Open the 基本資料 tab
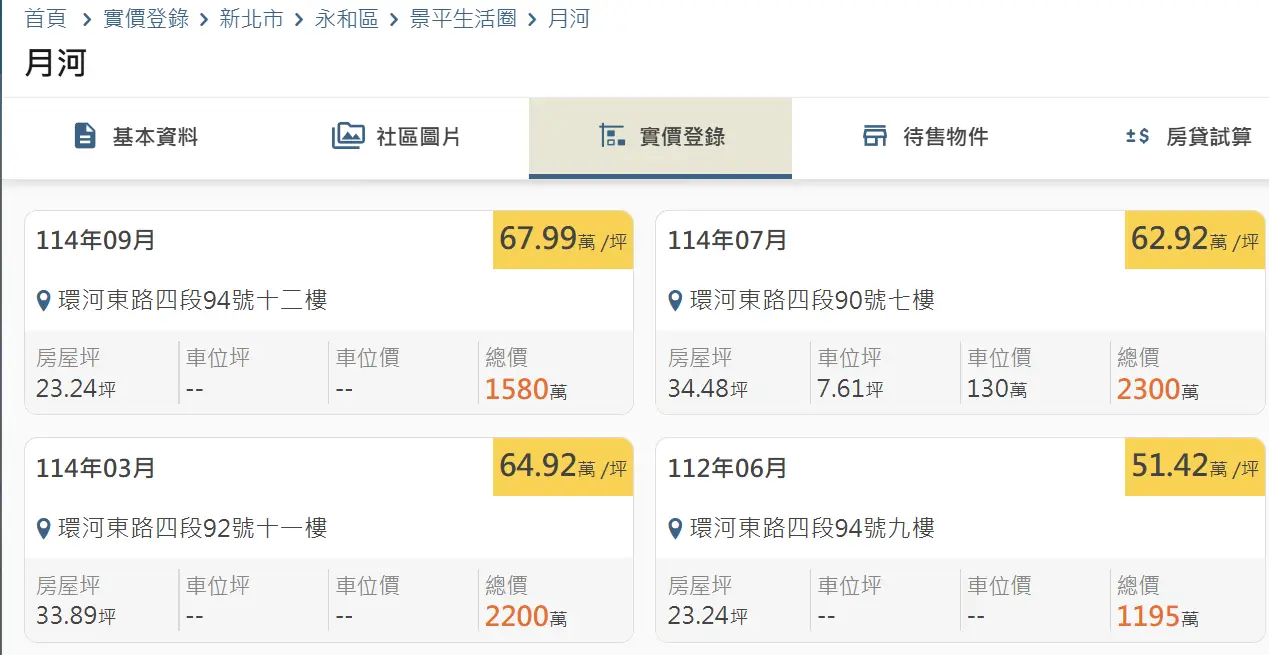Screen dimensions: 1269x655 click(155, 137)
